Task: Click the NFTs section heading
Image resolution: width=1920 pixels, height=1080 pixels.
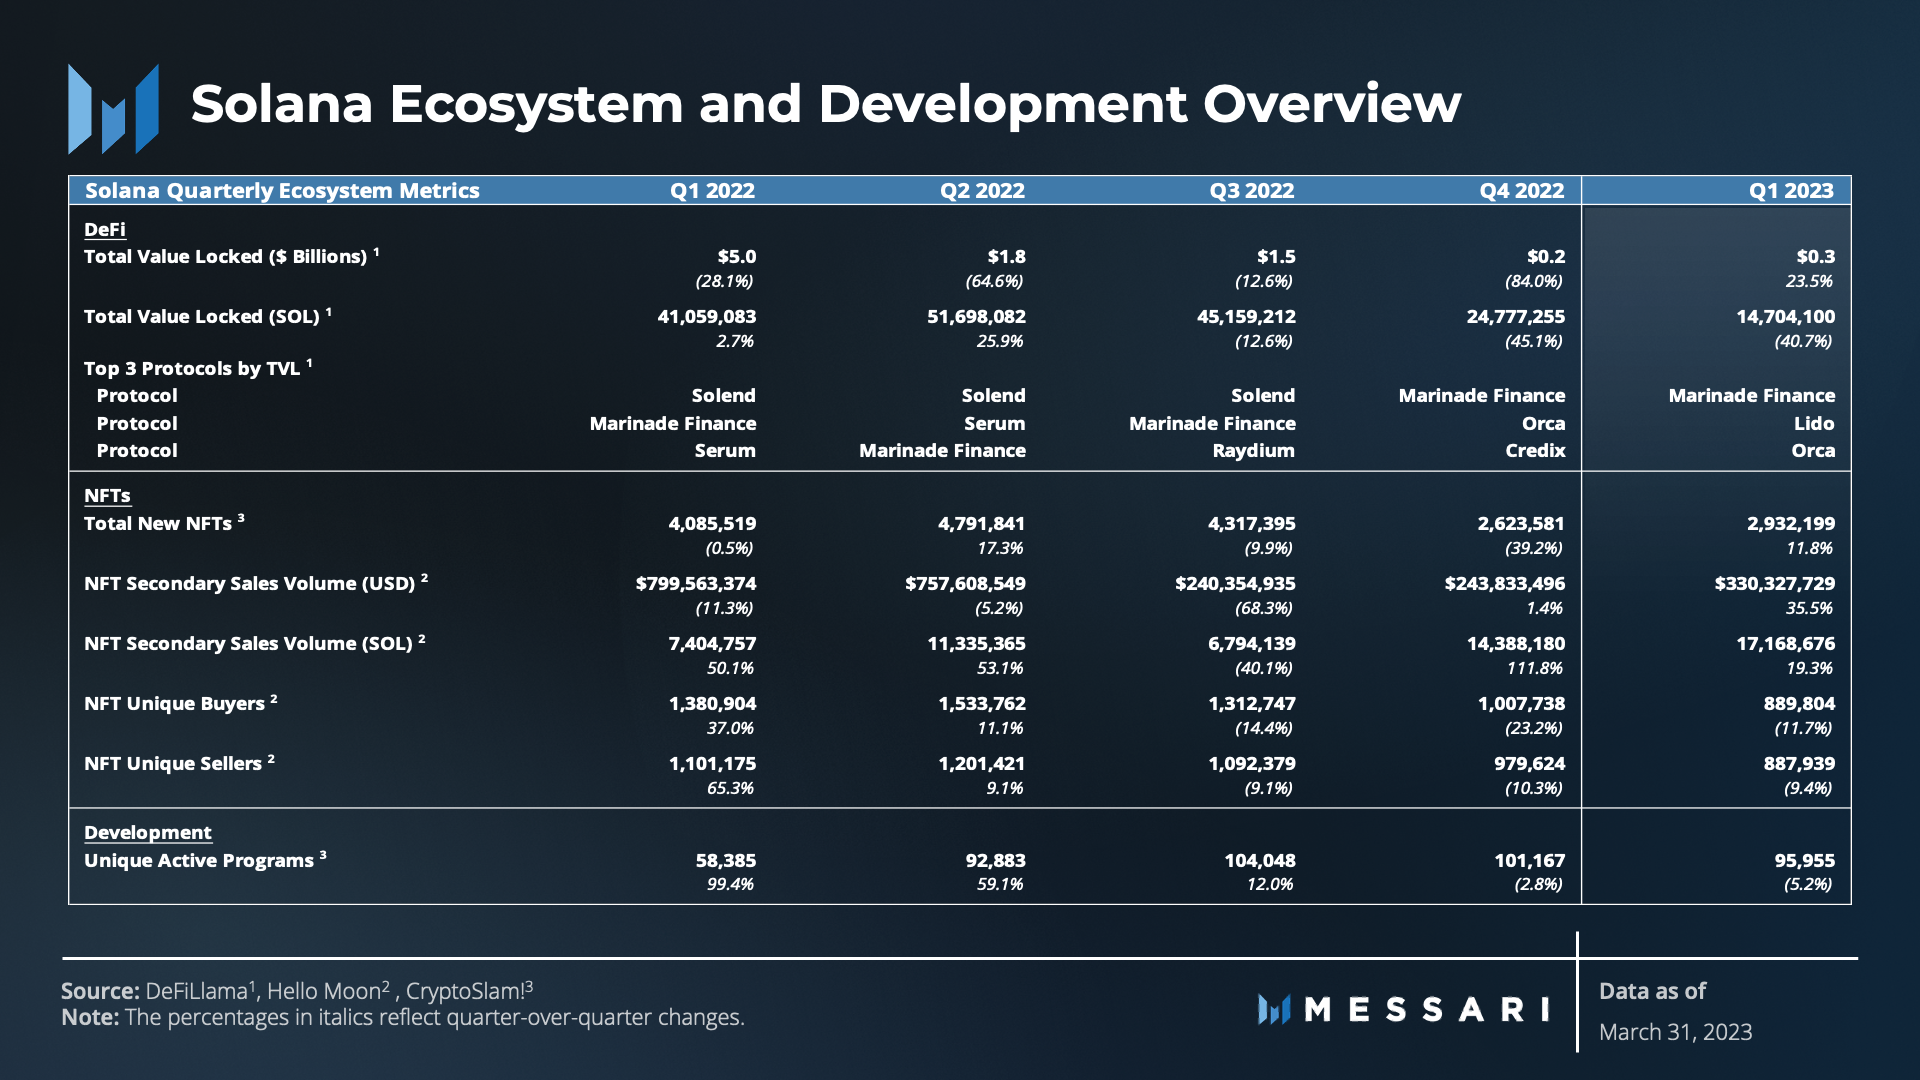Action: [107, 496]
